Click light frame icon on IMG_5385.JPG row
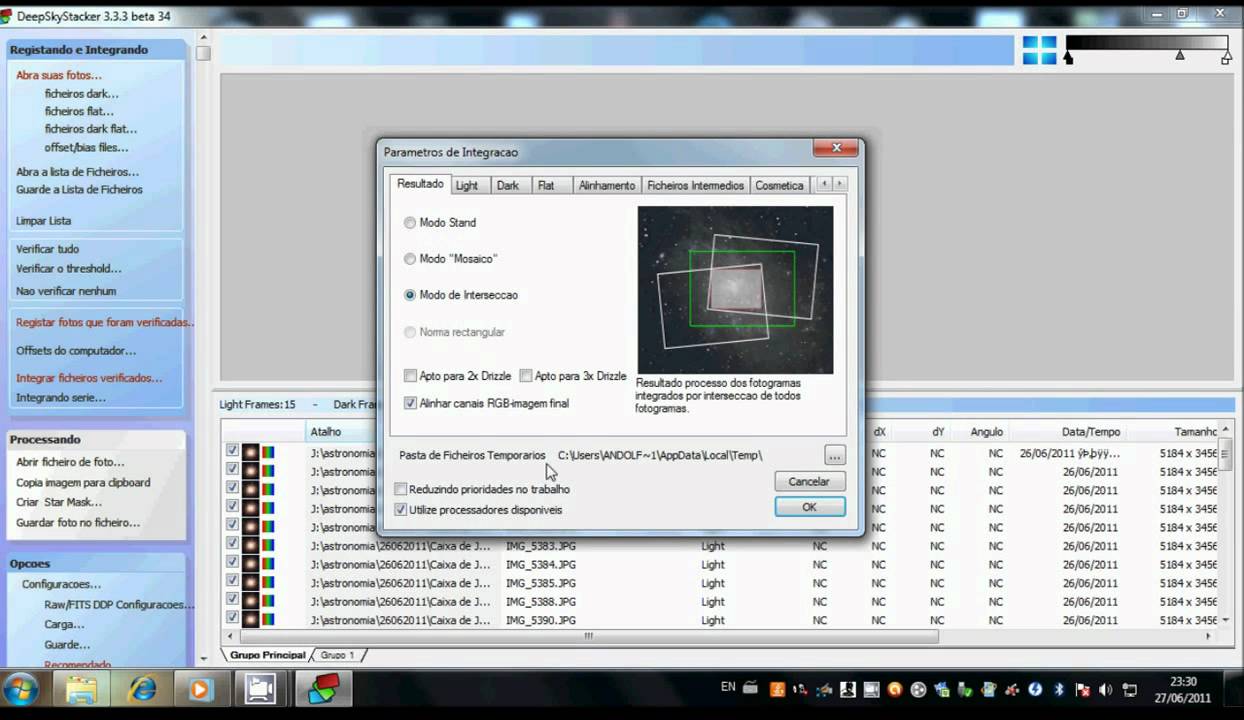The width and height of the screenshot is (1244, 720). tap(250, 583)
